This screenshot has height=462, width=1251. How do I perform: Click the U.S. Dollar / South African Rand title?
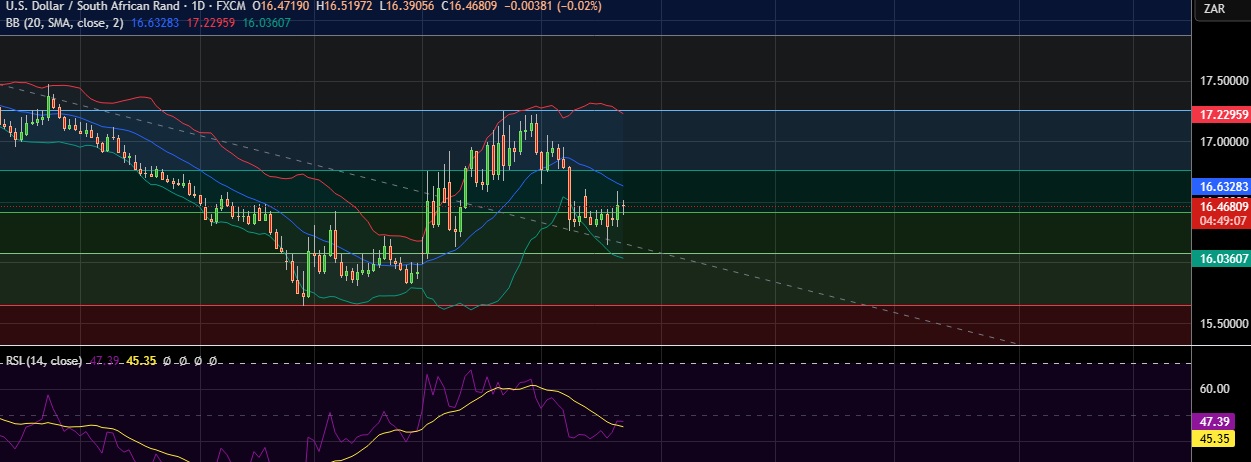coord(88,6)
